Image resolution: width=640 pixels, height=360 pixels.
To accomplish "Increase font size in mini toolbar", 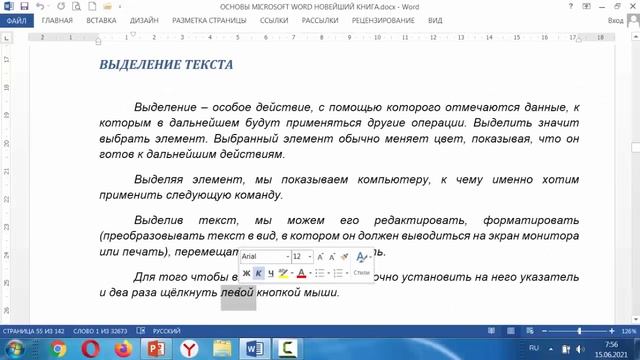I will coord(320,257).
